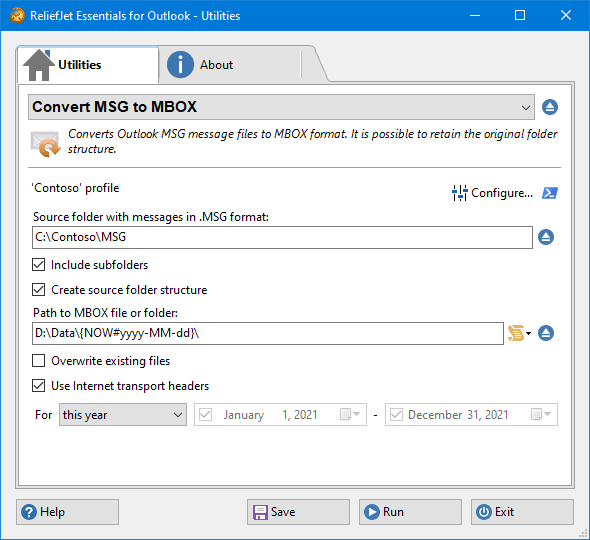Open the start date calendar picker
Screen dimensions: 590x540
pyautogui.click(x=350, y=414)
